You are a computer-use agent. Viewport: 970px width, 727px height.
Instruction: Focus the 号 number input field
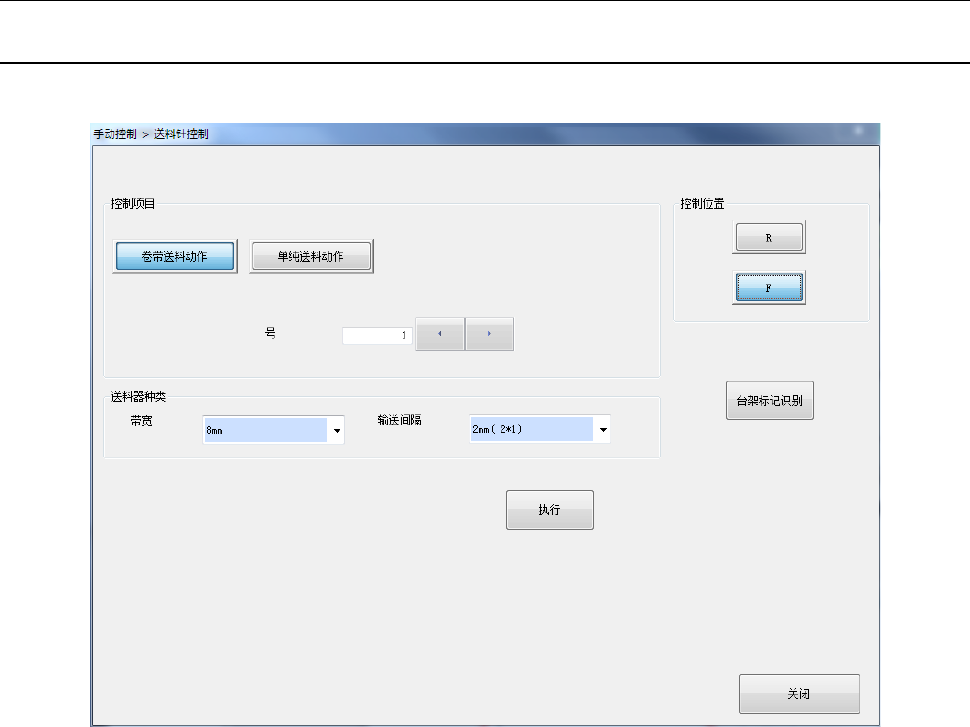(377, 335)
